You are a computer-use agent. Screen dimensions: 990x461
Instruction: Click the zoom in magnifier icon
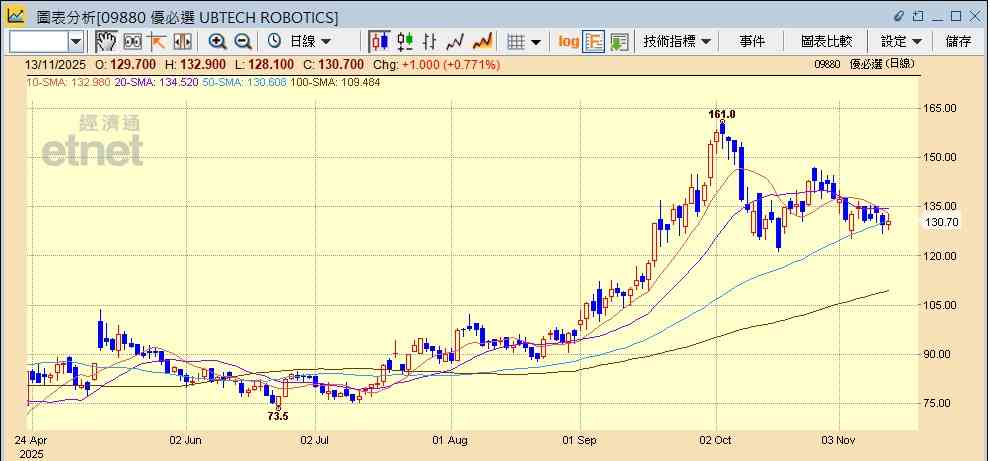pos(217,41)
